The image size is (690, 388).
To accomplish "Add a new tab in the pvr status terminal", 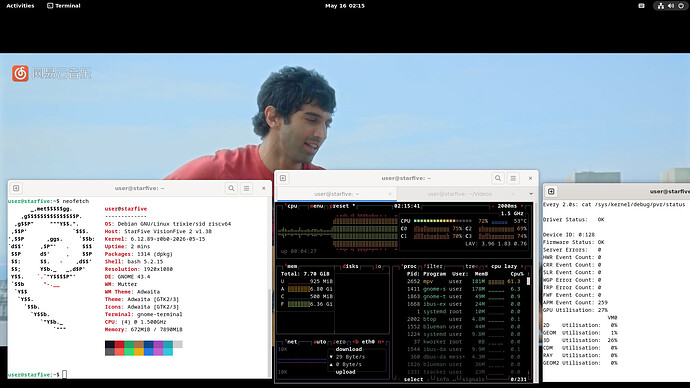I will 551,191.
